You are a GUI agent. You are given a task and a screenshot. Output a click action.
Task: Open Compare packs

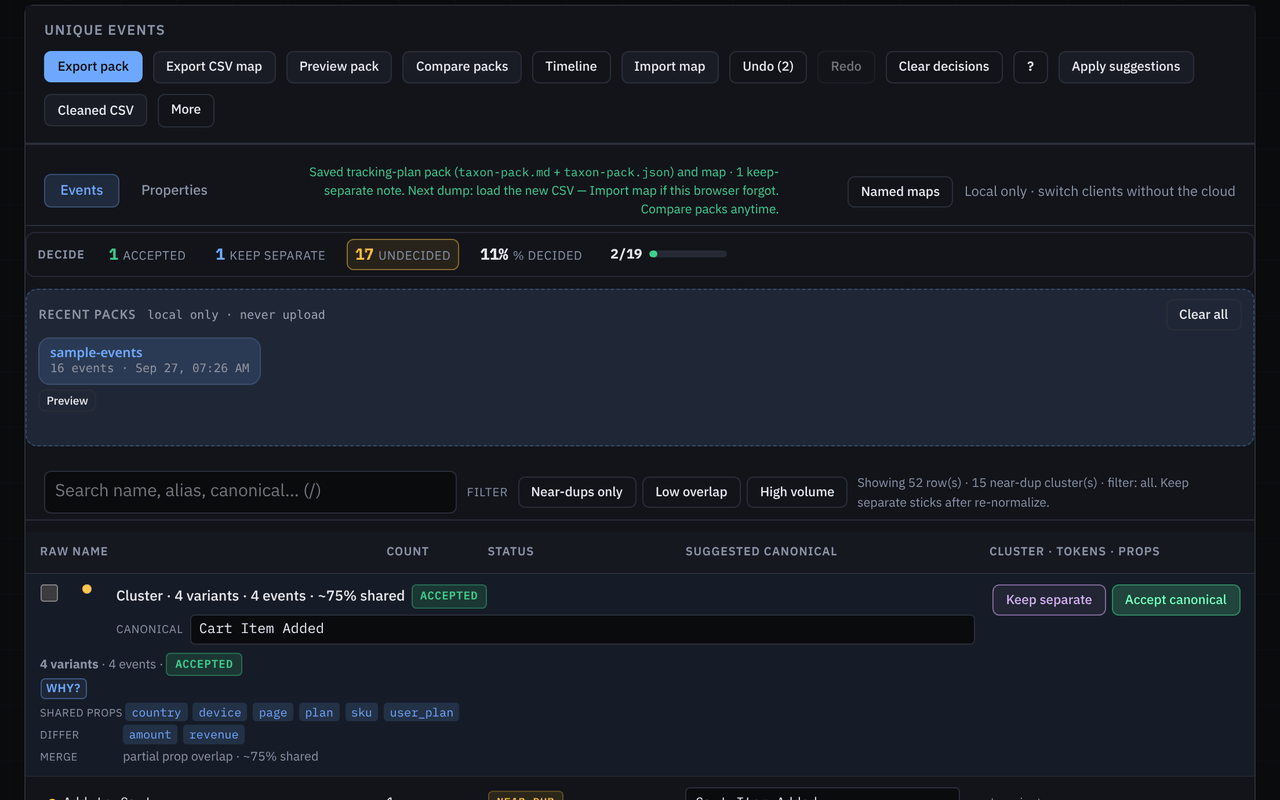pyautogui.click(x=462, y=67)
